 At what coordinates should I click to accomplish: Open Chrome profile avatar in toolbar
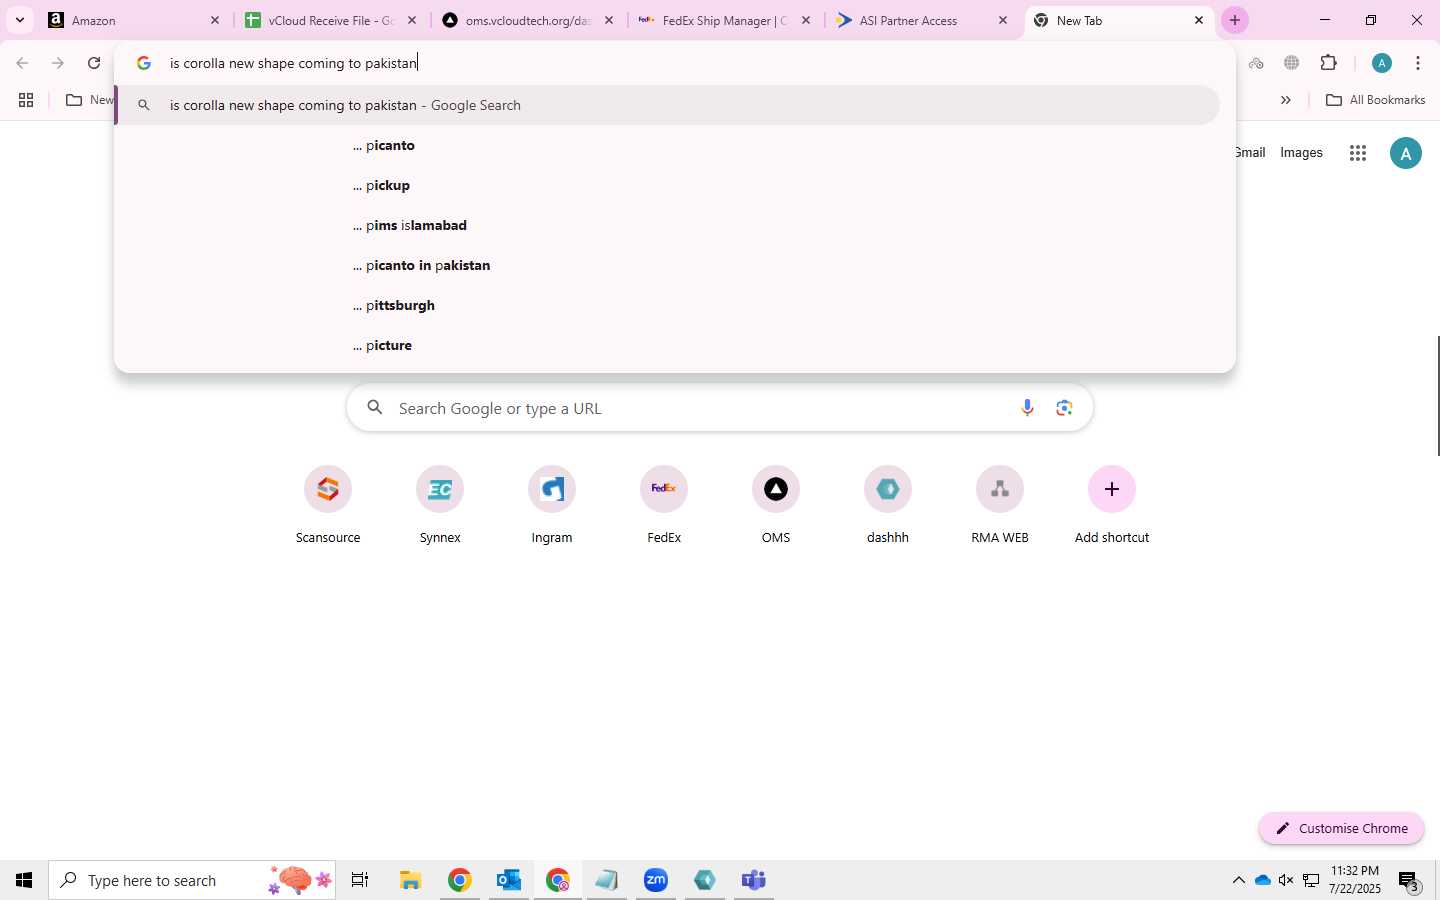click(1382, 63)
